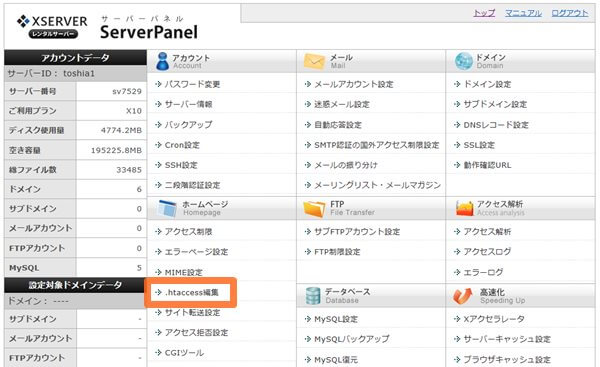
Task: Open アクセス制限 under Homepage
Action: click(x=188, y=232)
